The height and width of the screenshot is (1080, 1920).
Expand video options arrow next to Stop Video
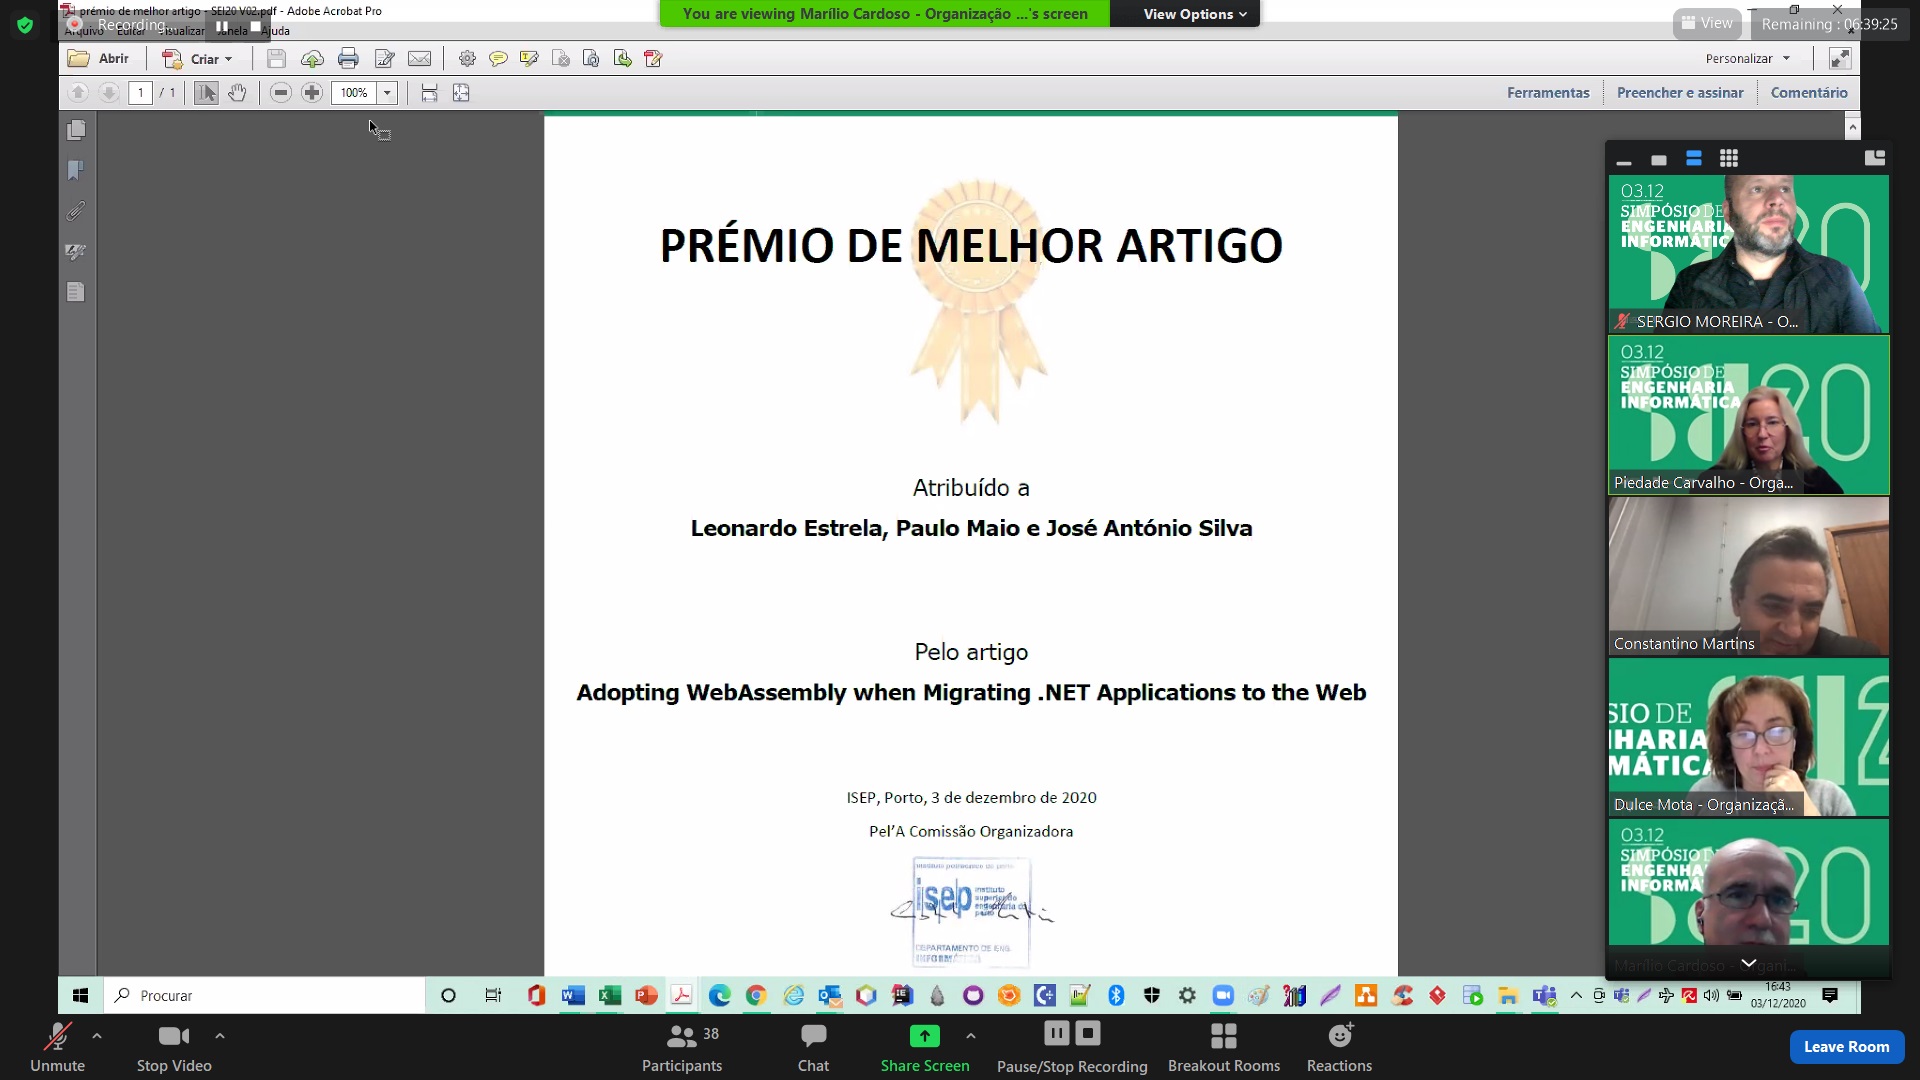[x=220, y=1036]
